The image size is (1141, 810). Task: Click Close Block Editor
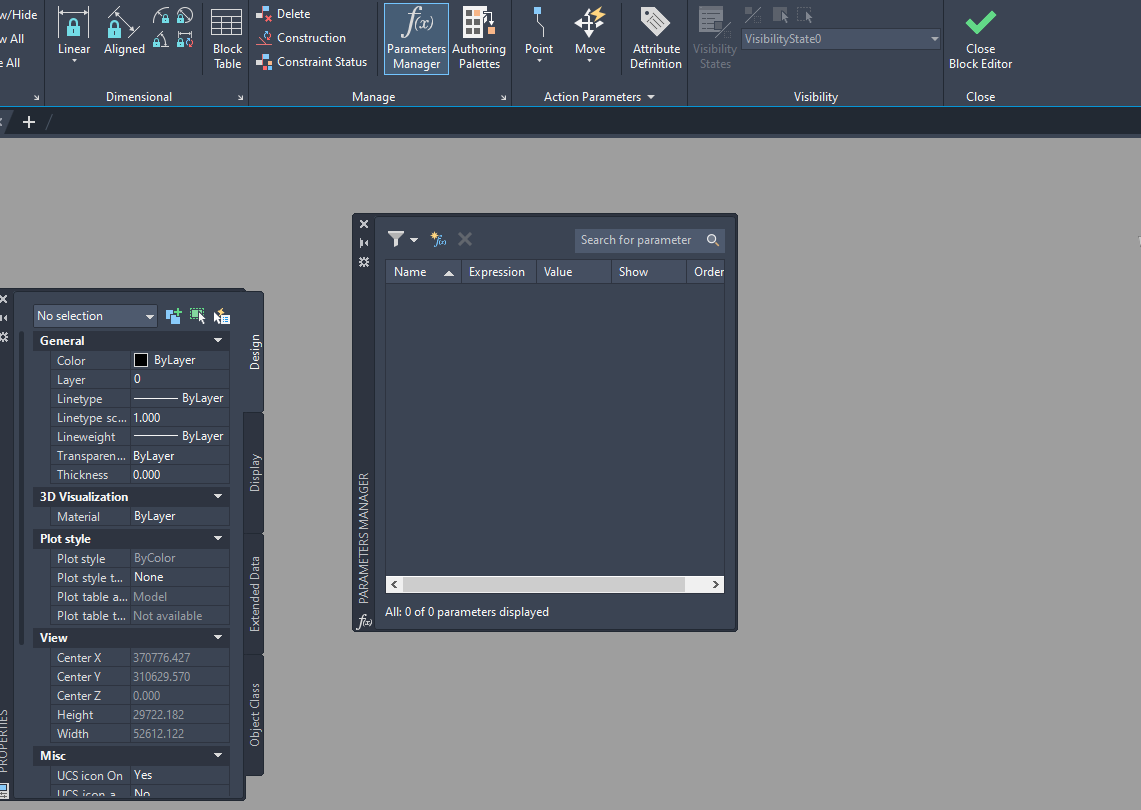[979, 38]
